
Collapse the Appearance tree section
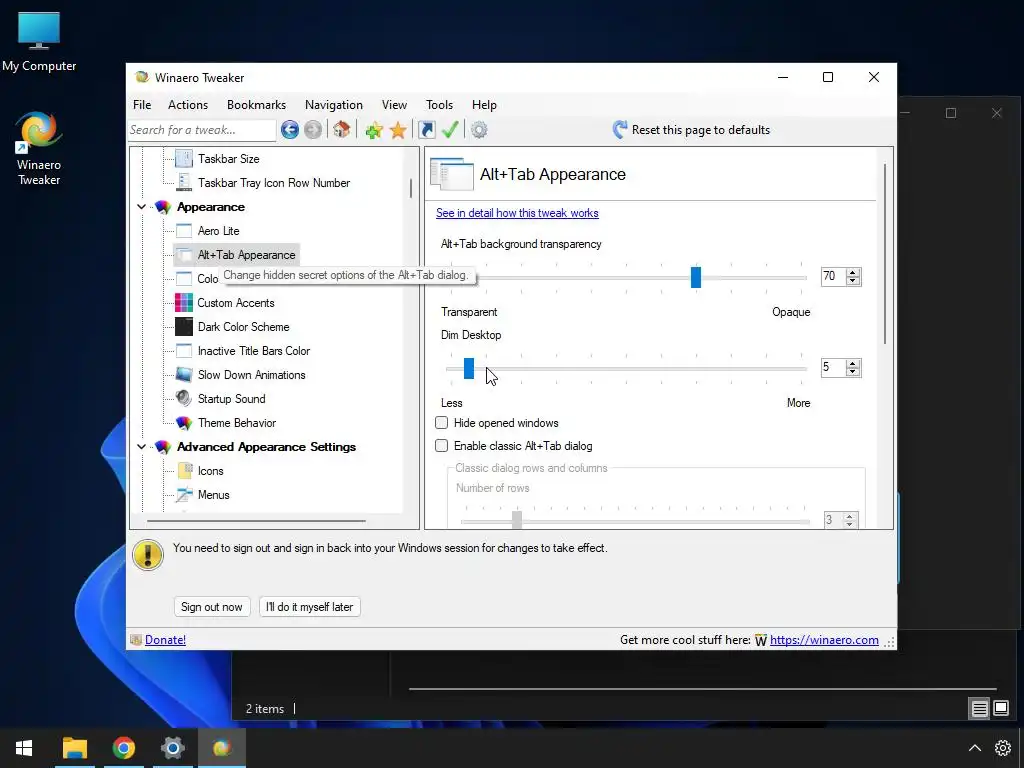pos(142,207)
